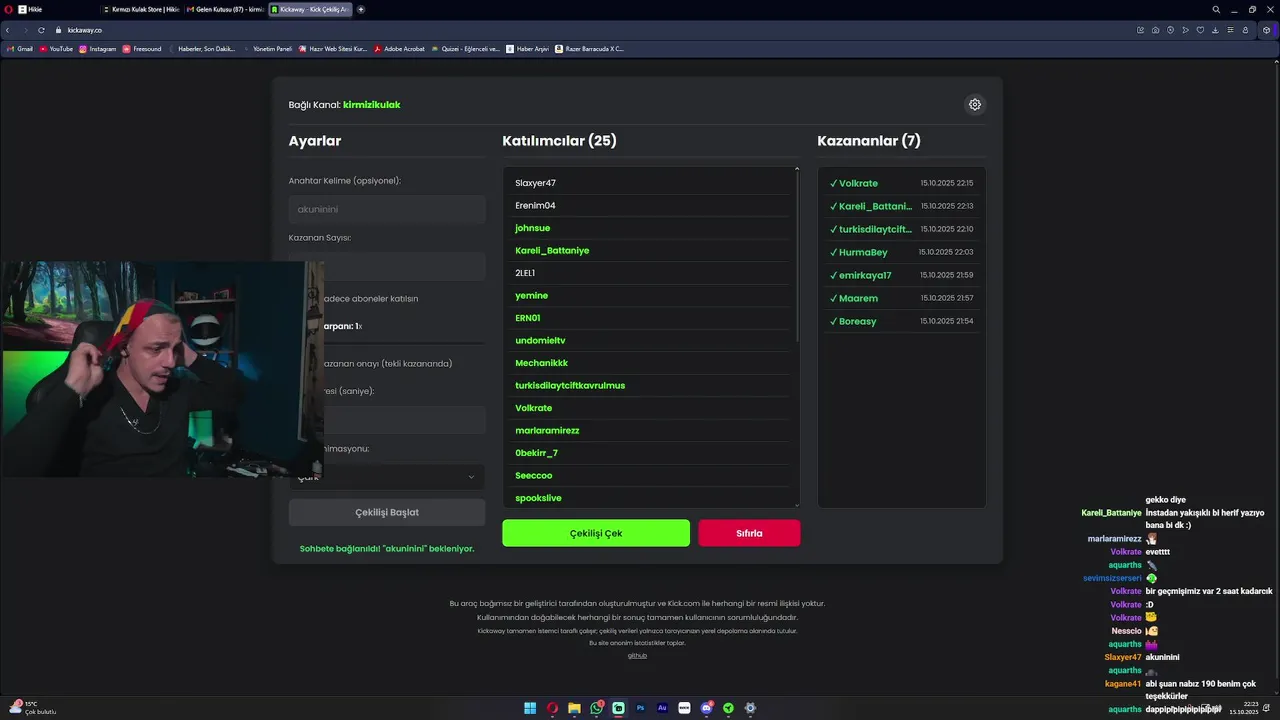Screen dimensions: 1280x720
Task: Click the taskbar clock showing 22:23
Action: (1244, 708)
